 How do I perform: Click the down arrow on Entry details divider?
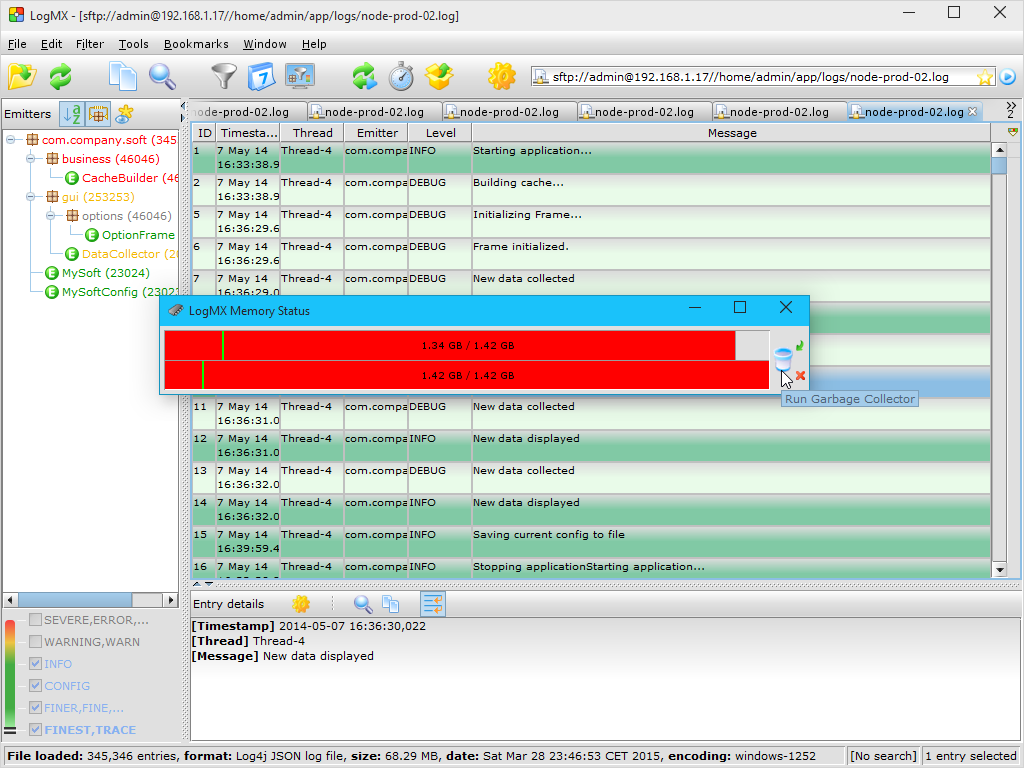click(x=209, y=584)
